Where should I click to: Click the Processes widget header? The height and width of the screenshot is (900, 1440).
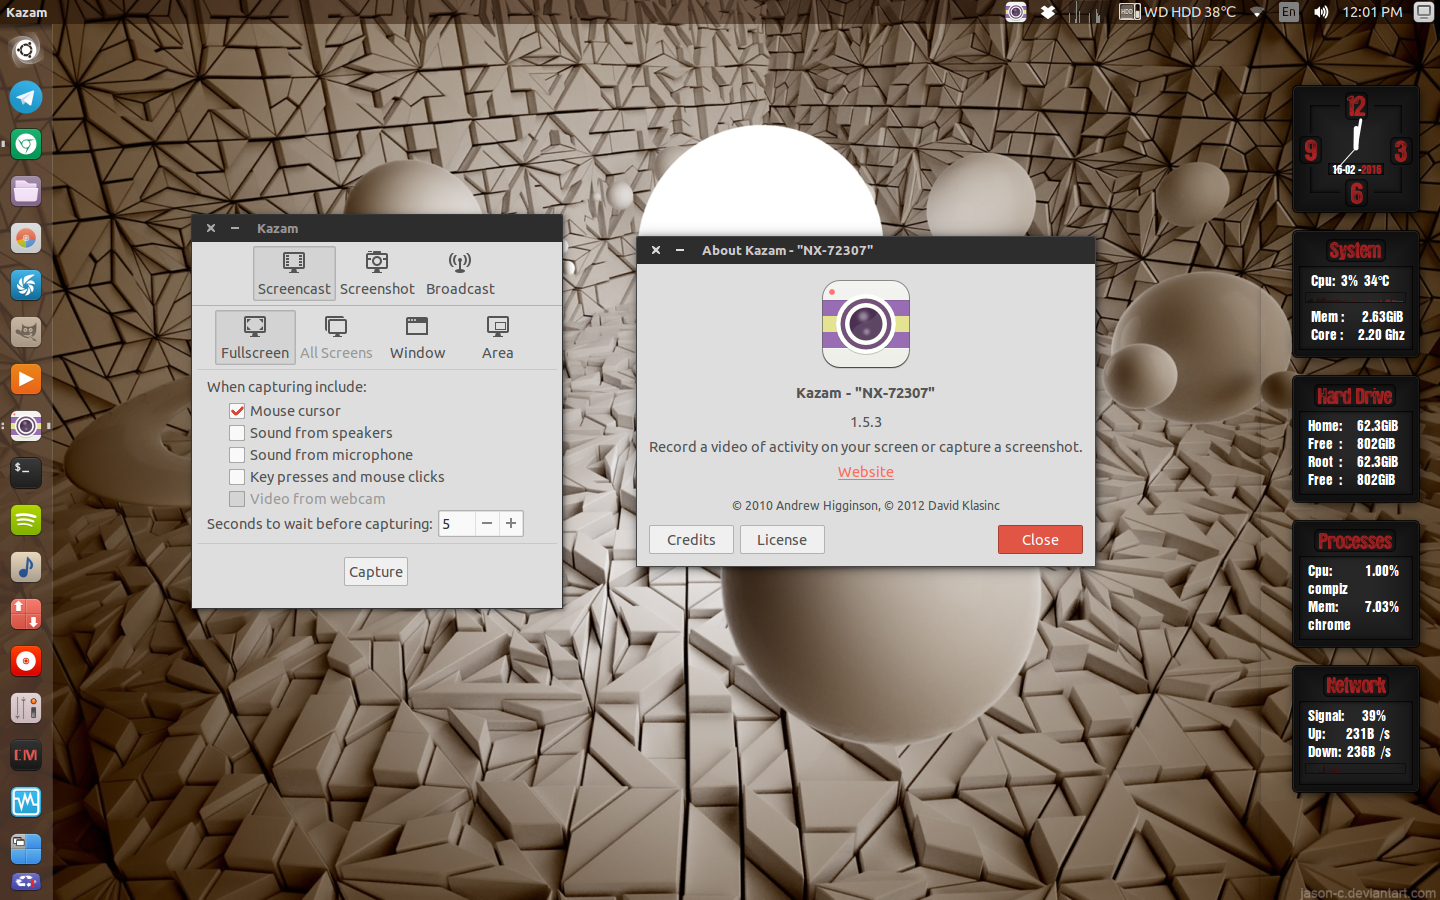coord(1355,541)
